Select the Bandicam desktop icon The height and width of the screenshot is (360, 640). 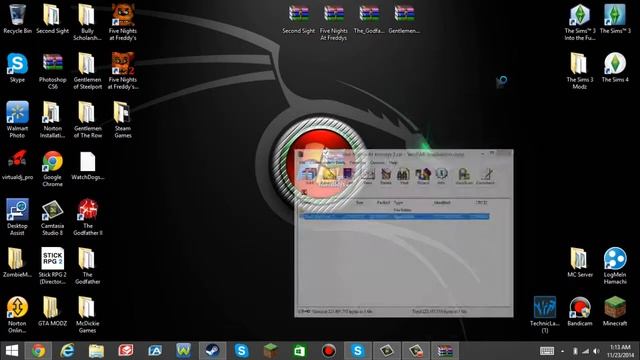click(580, 311)
